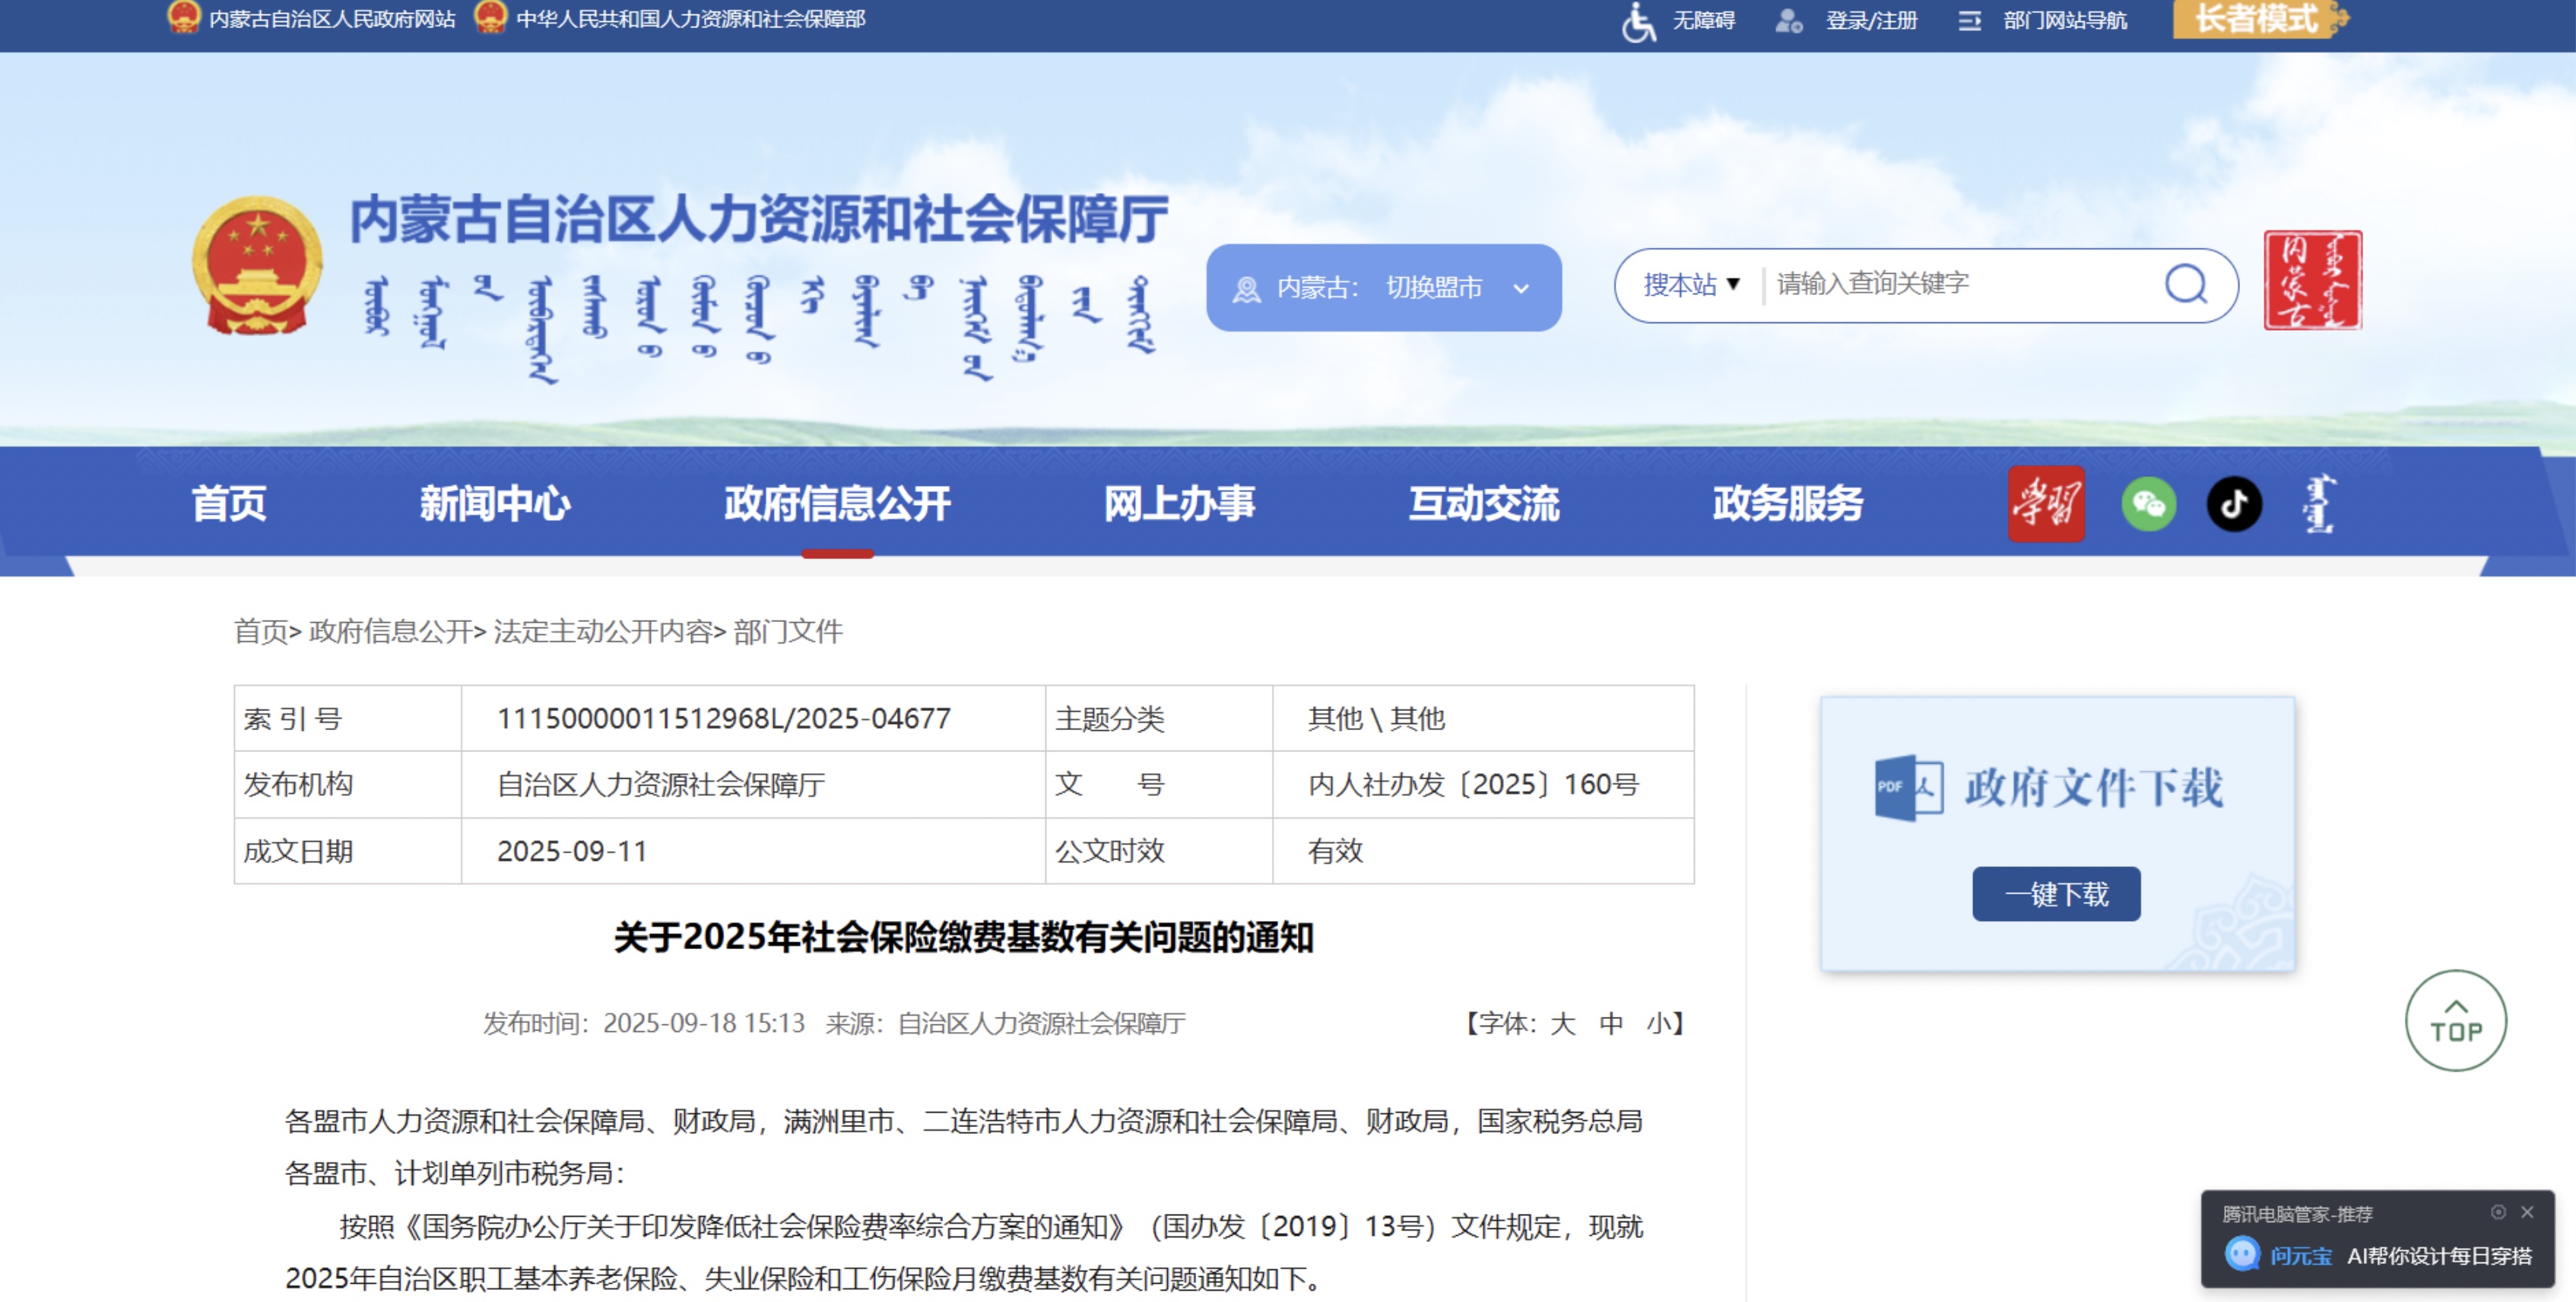Expand 部门网站导航 menu
Screen dimensions: 2576x1302
tap(2064, 21)
